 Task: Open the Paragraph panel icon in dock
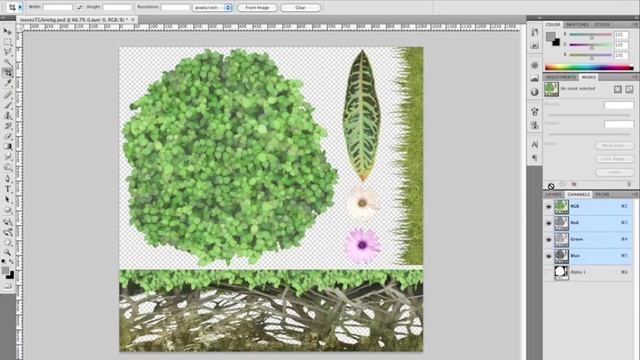coord(535,158)
